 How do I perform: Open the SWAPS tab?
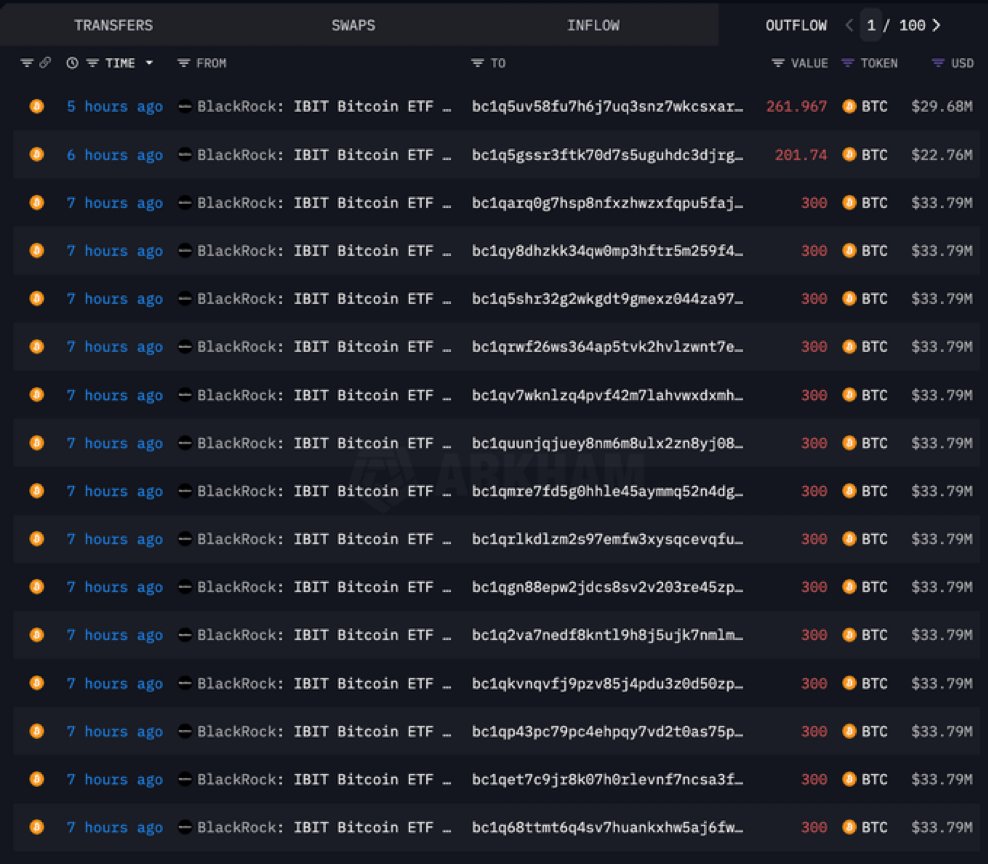pyautogui.click(x=353, y=25)
